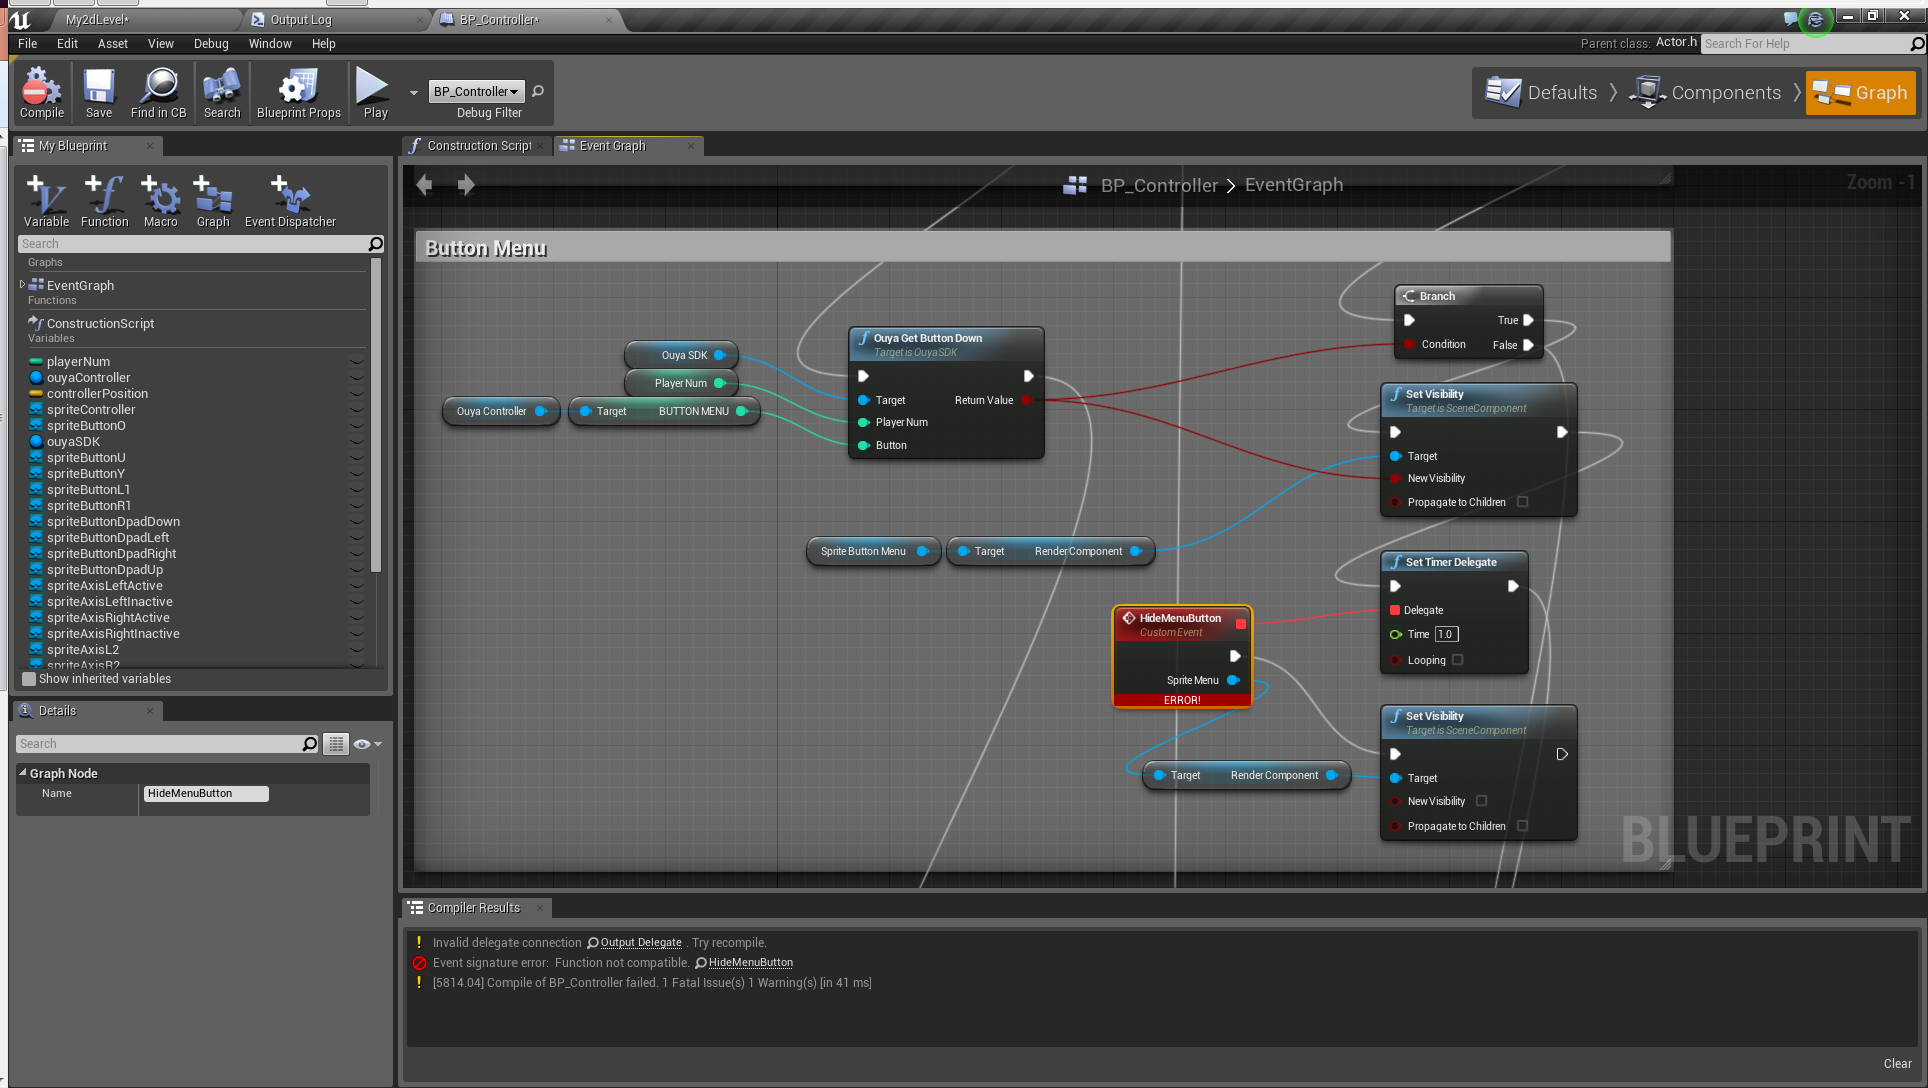This screenshot has height=1088, width=1928.
Task: Clear the compiler results
Action: tap(1896, 1064)
